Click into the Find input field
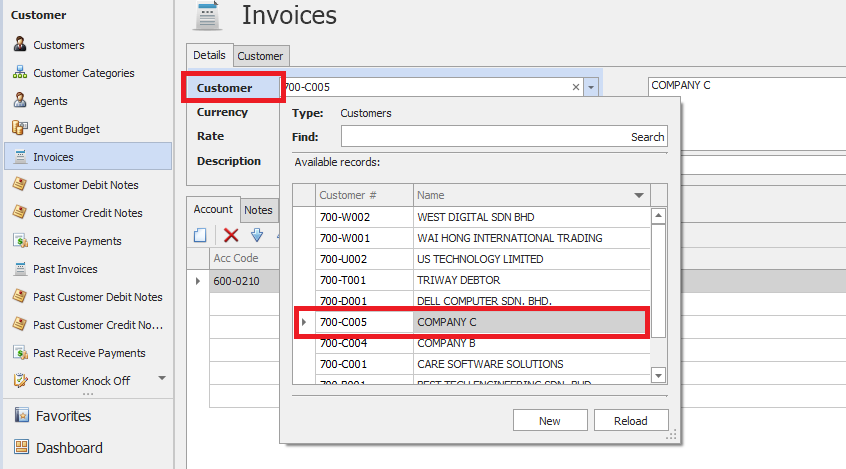Image resolution: width=846 pixels, height=469 pixels. coord(485,137)
